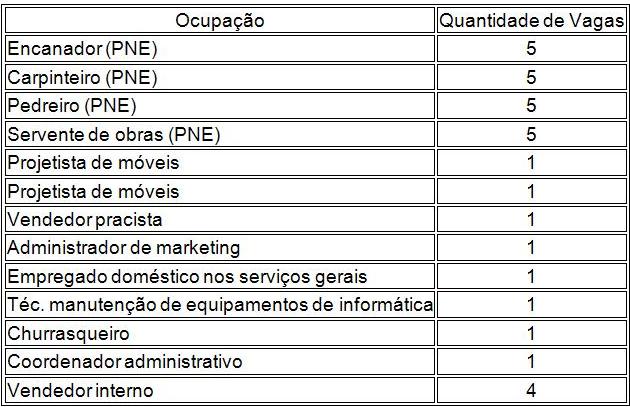
Task: Click the vacancy count for Vendedor interno
Action: (531, 389)
